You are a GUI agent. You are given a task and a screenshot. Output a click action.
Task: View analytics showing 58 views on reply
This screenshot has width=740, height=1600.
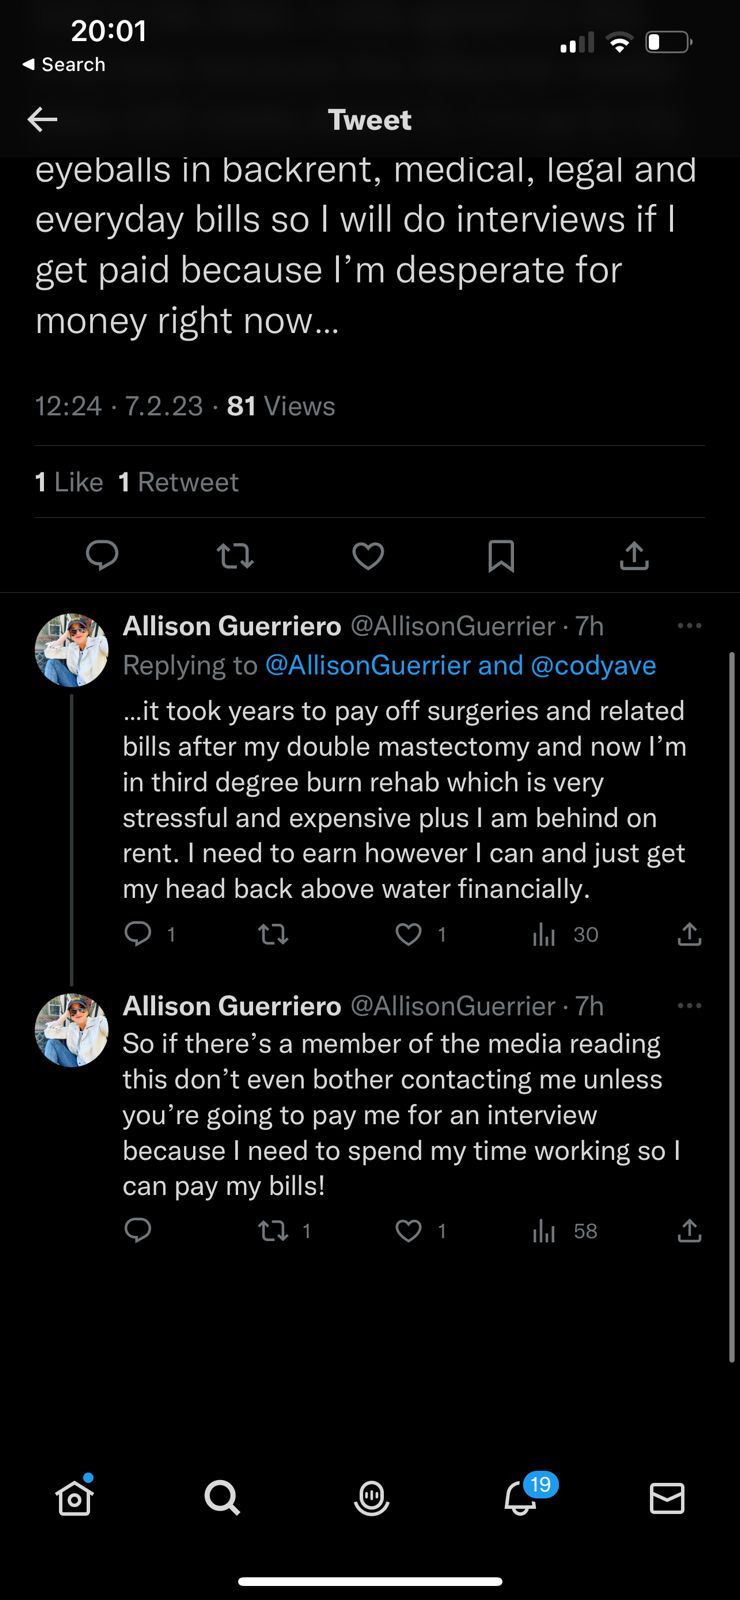coord(564,1231)
